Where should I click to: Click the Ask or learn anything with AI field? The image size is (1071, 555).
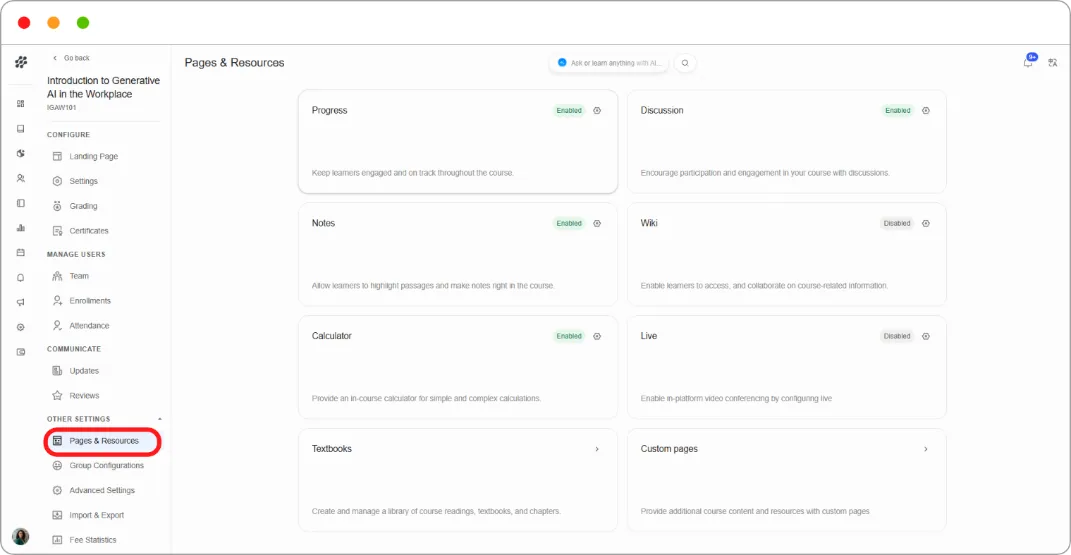pos(609,63)
